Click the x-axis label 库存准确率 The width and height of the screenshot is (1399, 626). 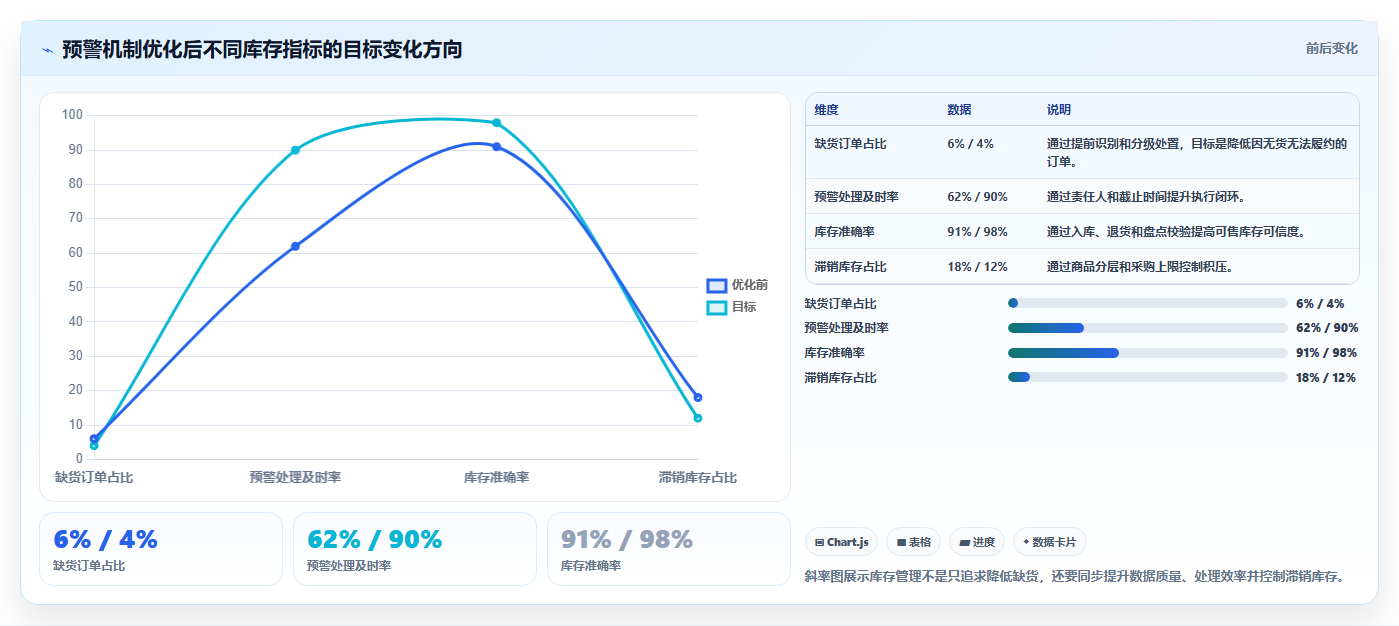point(496,477)
